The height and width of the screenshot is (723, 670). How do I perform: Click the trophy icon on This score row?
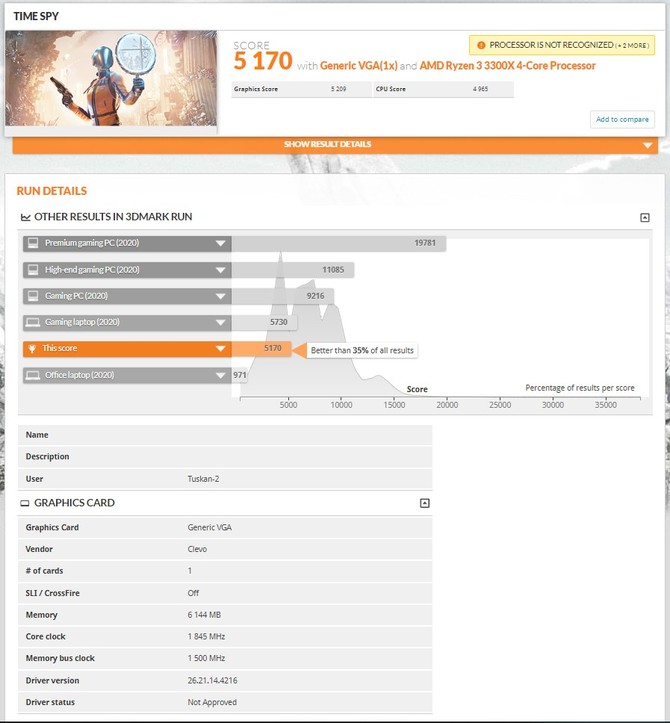32,349
